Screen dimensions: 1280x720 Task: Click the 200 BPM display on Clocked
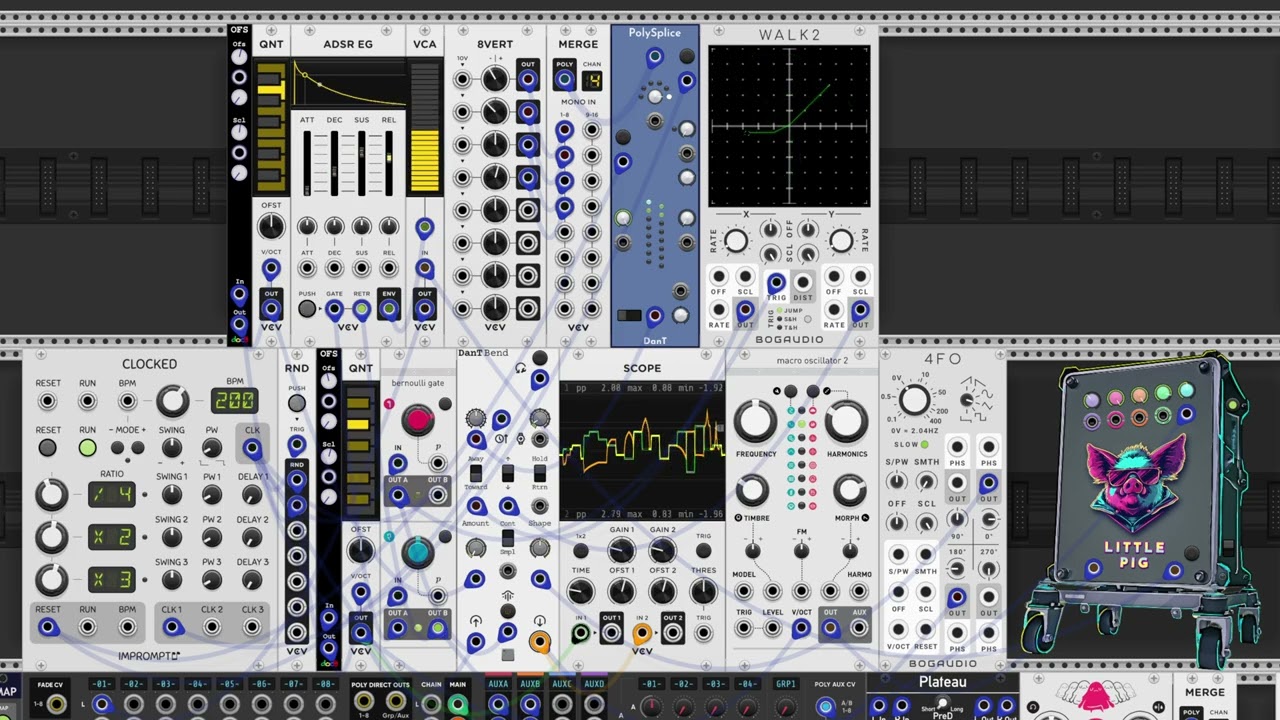(x=234, y=402)
